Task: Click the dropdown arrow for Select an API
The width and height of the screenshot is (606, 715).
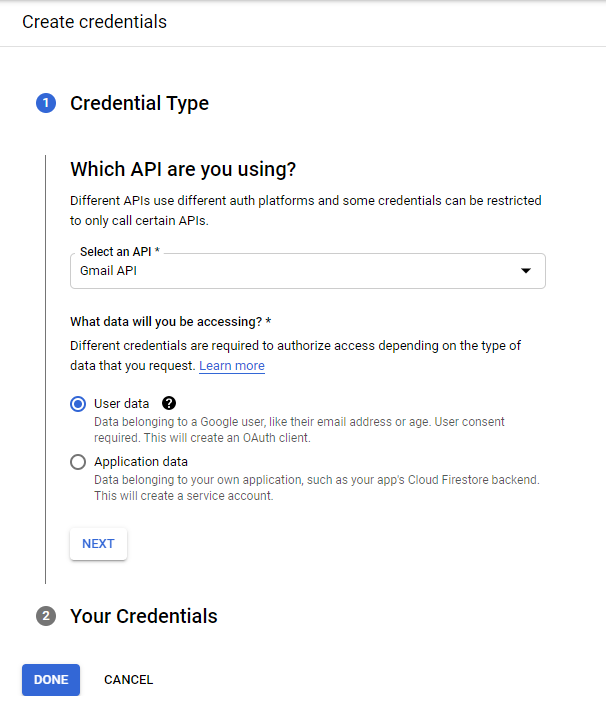Action: (x=526, y=271)
